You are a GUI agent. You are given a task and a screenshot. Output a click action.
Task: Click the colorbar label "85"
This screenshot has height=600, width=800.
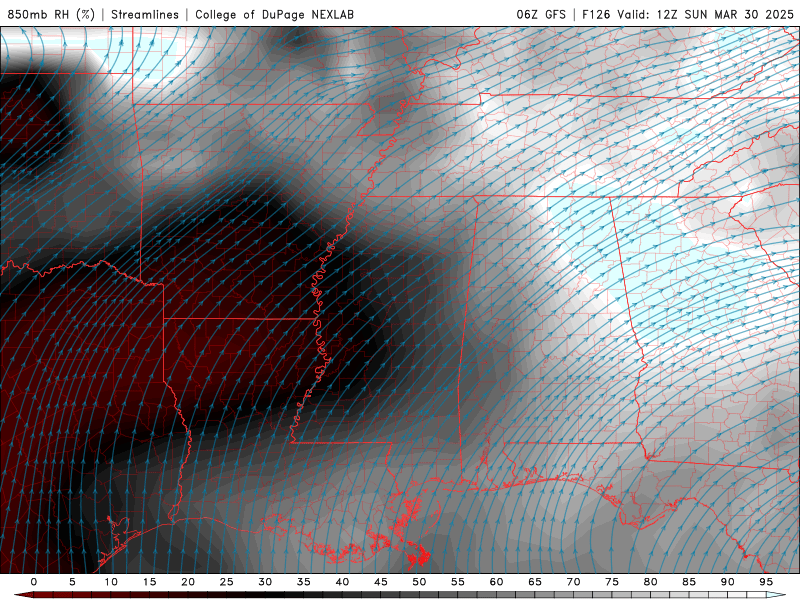pyautogui.click(x=689, y=582)
